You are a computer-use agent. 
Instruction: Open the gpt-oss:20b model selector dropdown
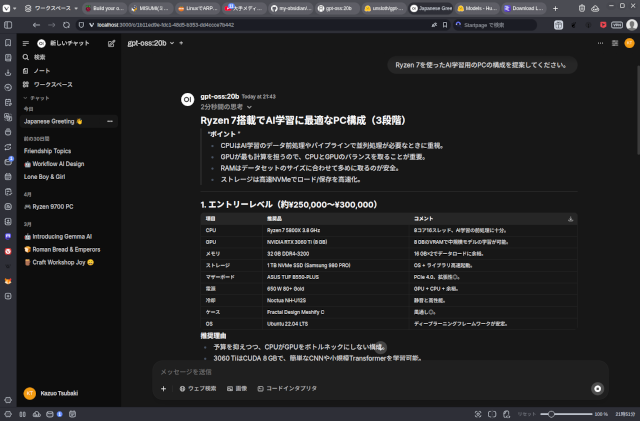(x=151, y=43)
